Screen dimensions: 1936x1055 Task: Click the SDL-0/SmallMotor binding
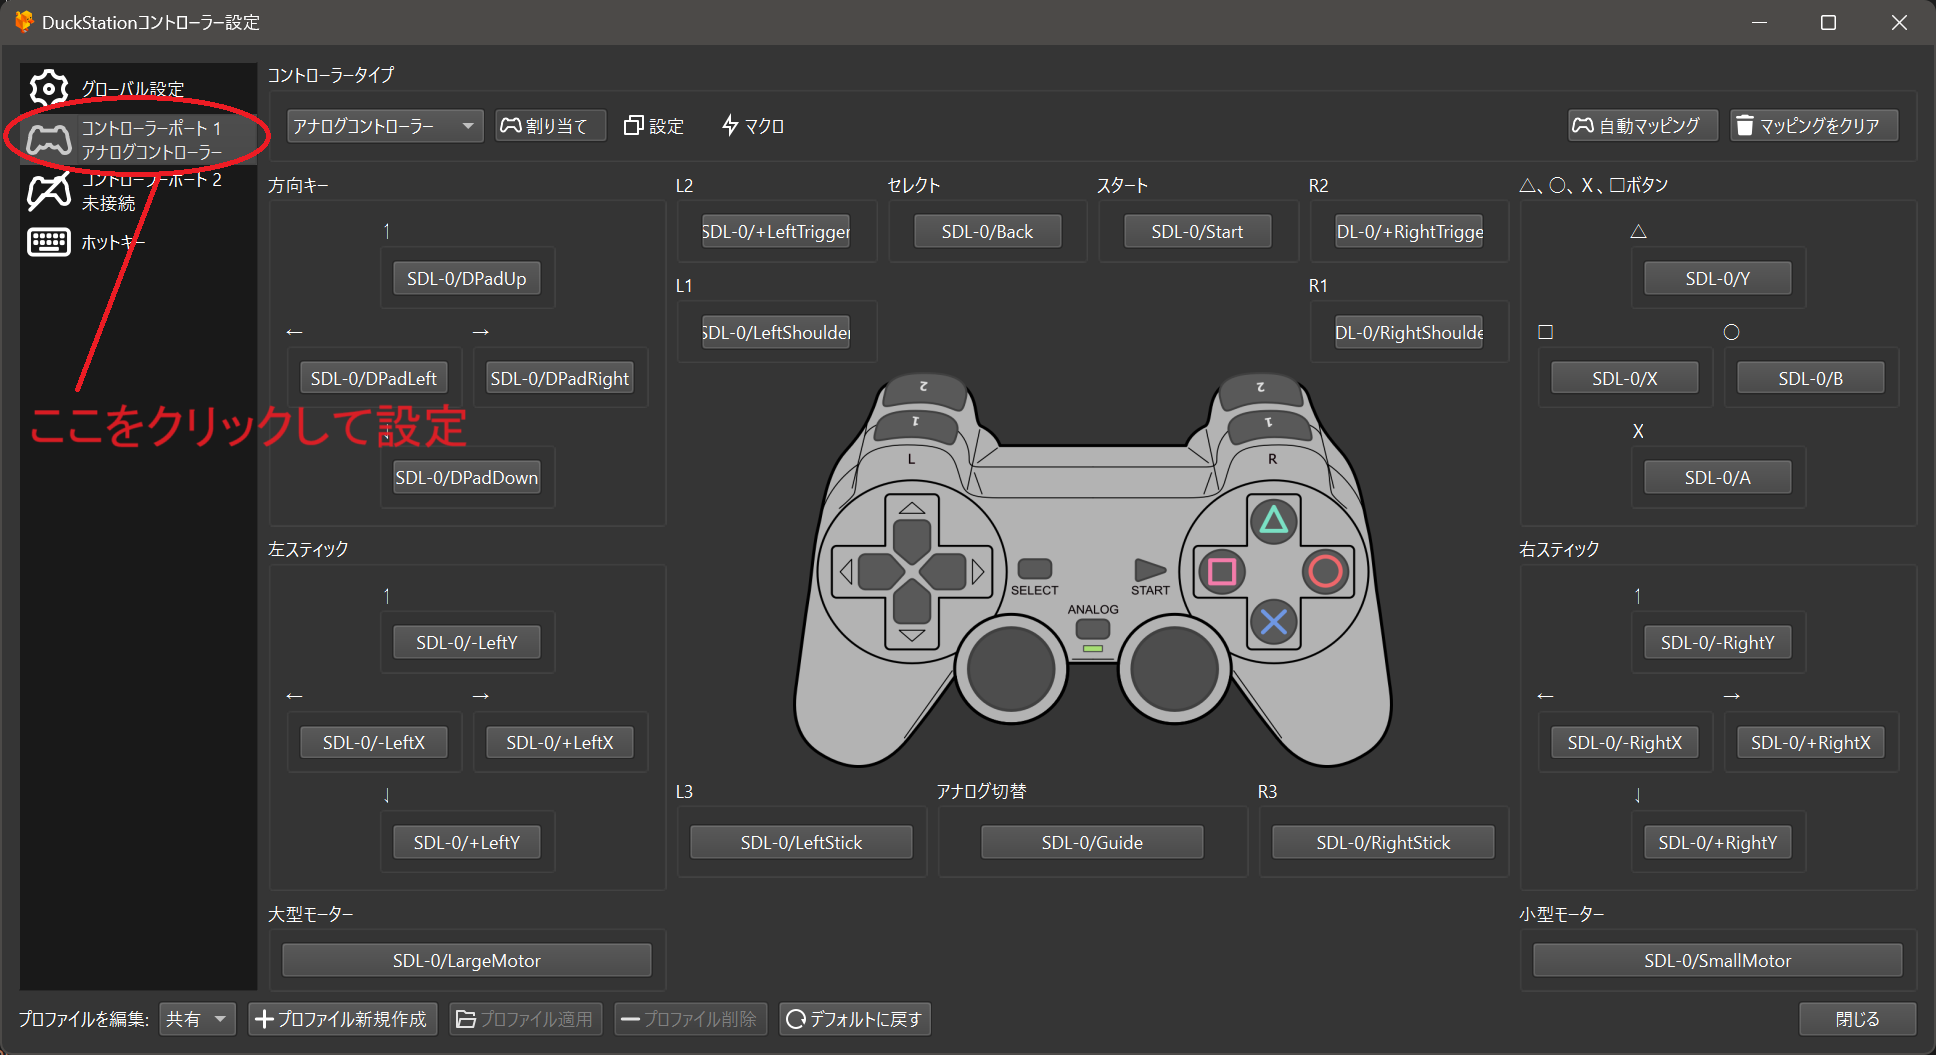(x=1718, y=960)
